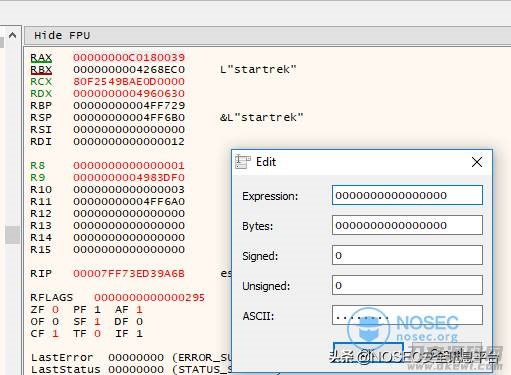This screenshot has height=375, width=511.
Task: Click the Signed value field
Action: (407, 255)
